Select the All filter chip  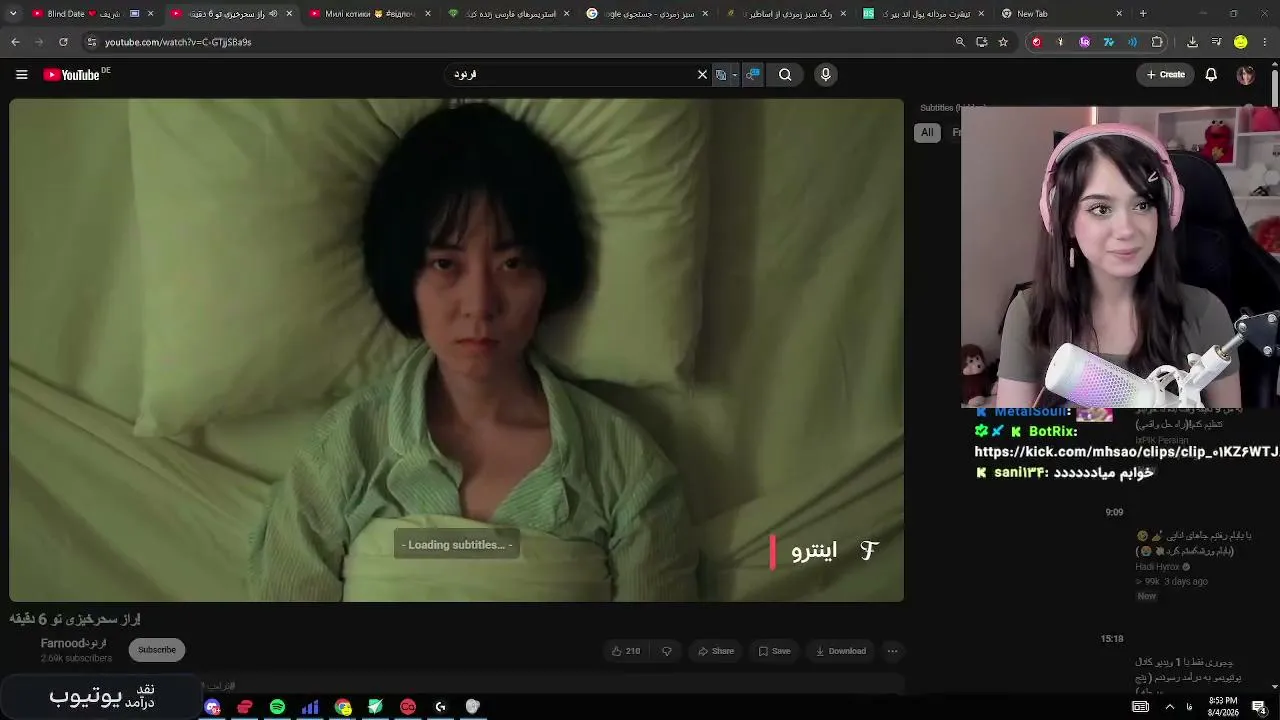[x=927, y=132]
